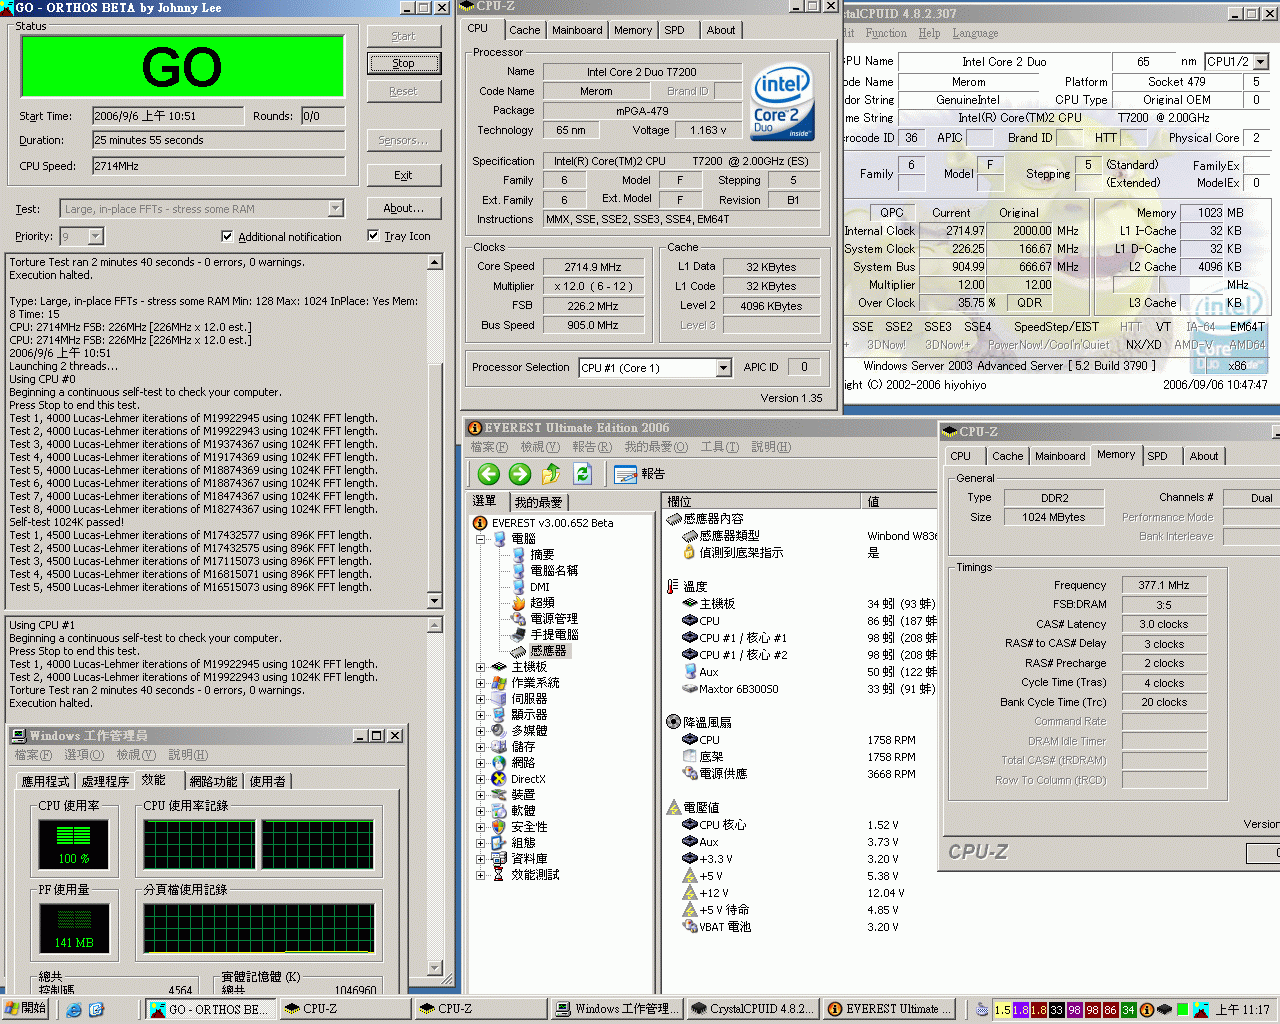Uncheck the Tray Icon checkbox
Image resolution: width=1280 pixels, height=1024 pixels.
pyautogui.click(x=373, y=236)
